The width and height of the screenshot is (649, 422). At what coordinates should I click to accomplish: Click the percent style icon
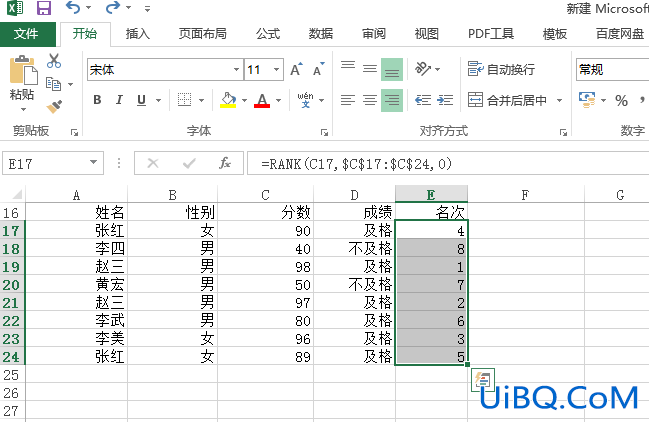point(621,101)
